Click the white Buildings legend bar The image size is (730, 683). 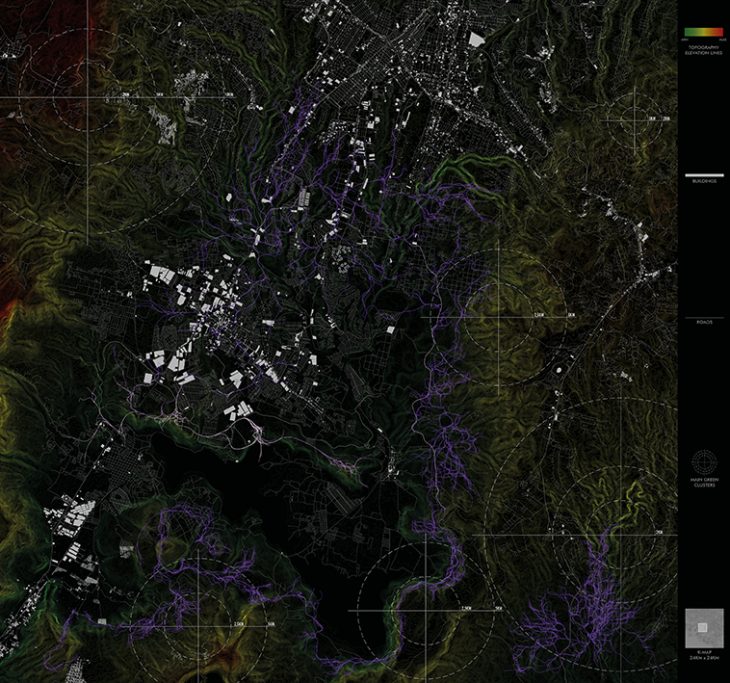(x=703, y=174)
